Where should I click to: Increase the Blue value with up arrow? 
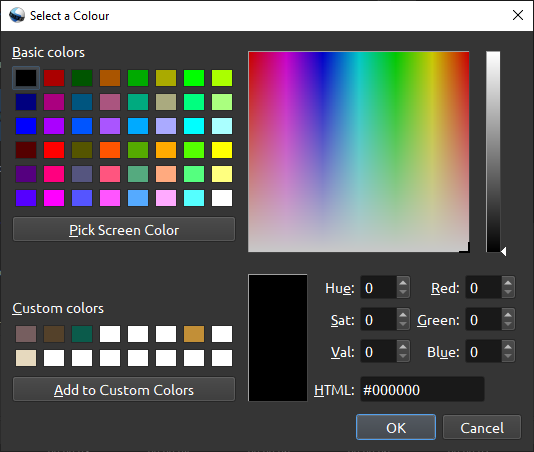click(x=508, y=346)
